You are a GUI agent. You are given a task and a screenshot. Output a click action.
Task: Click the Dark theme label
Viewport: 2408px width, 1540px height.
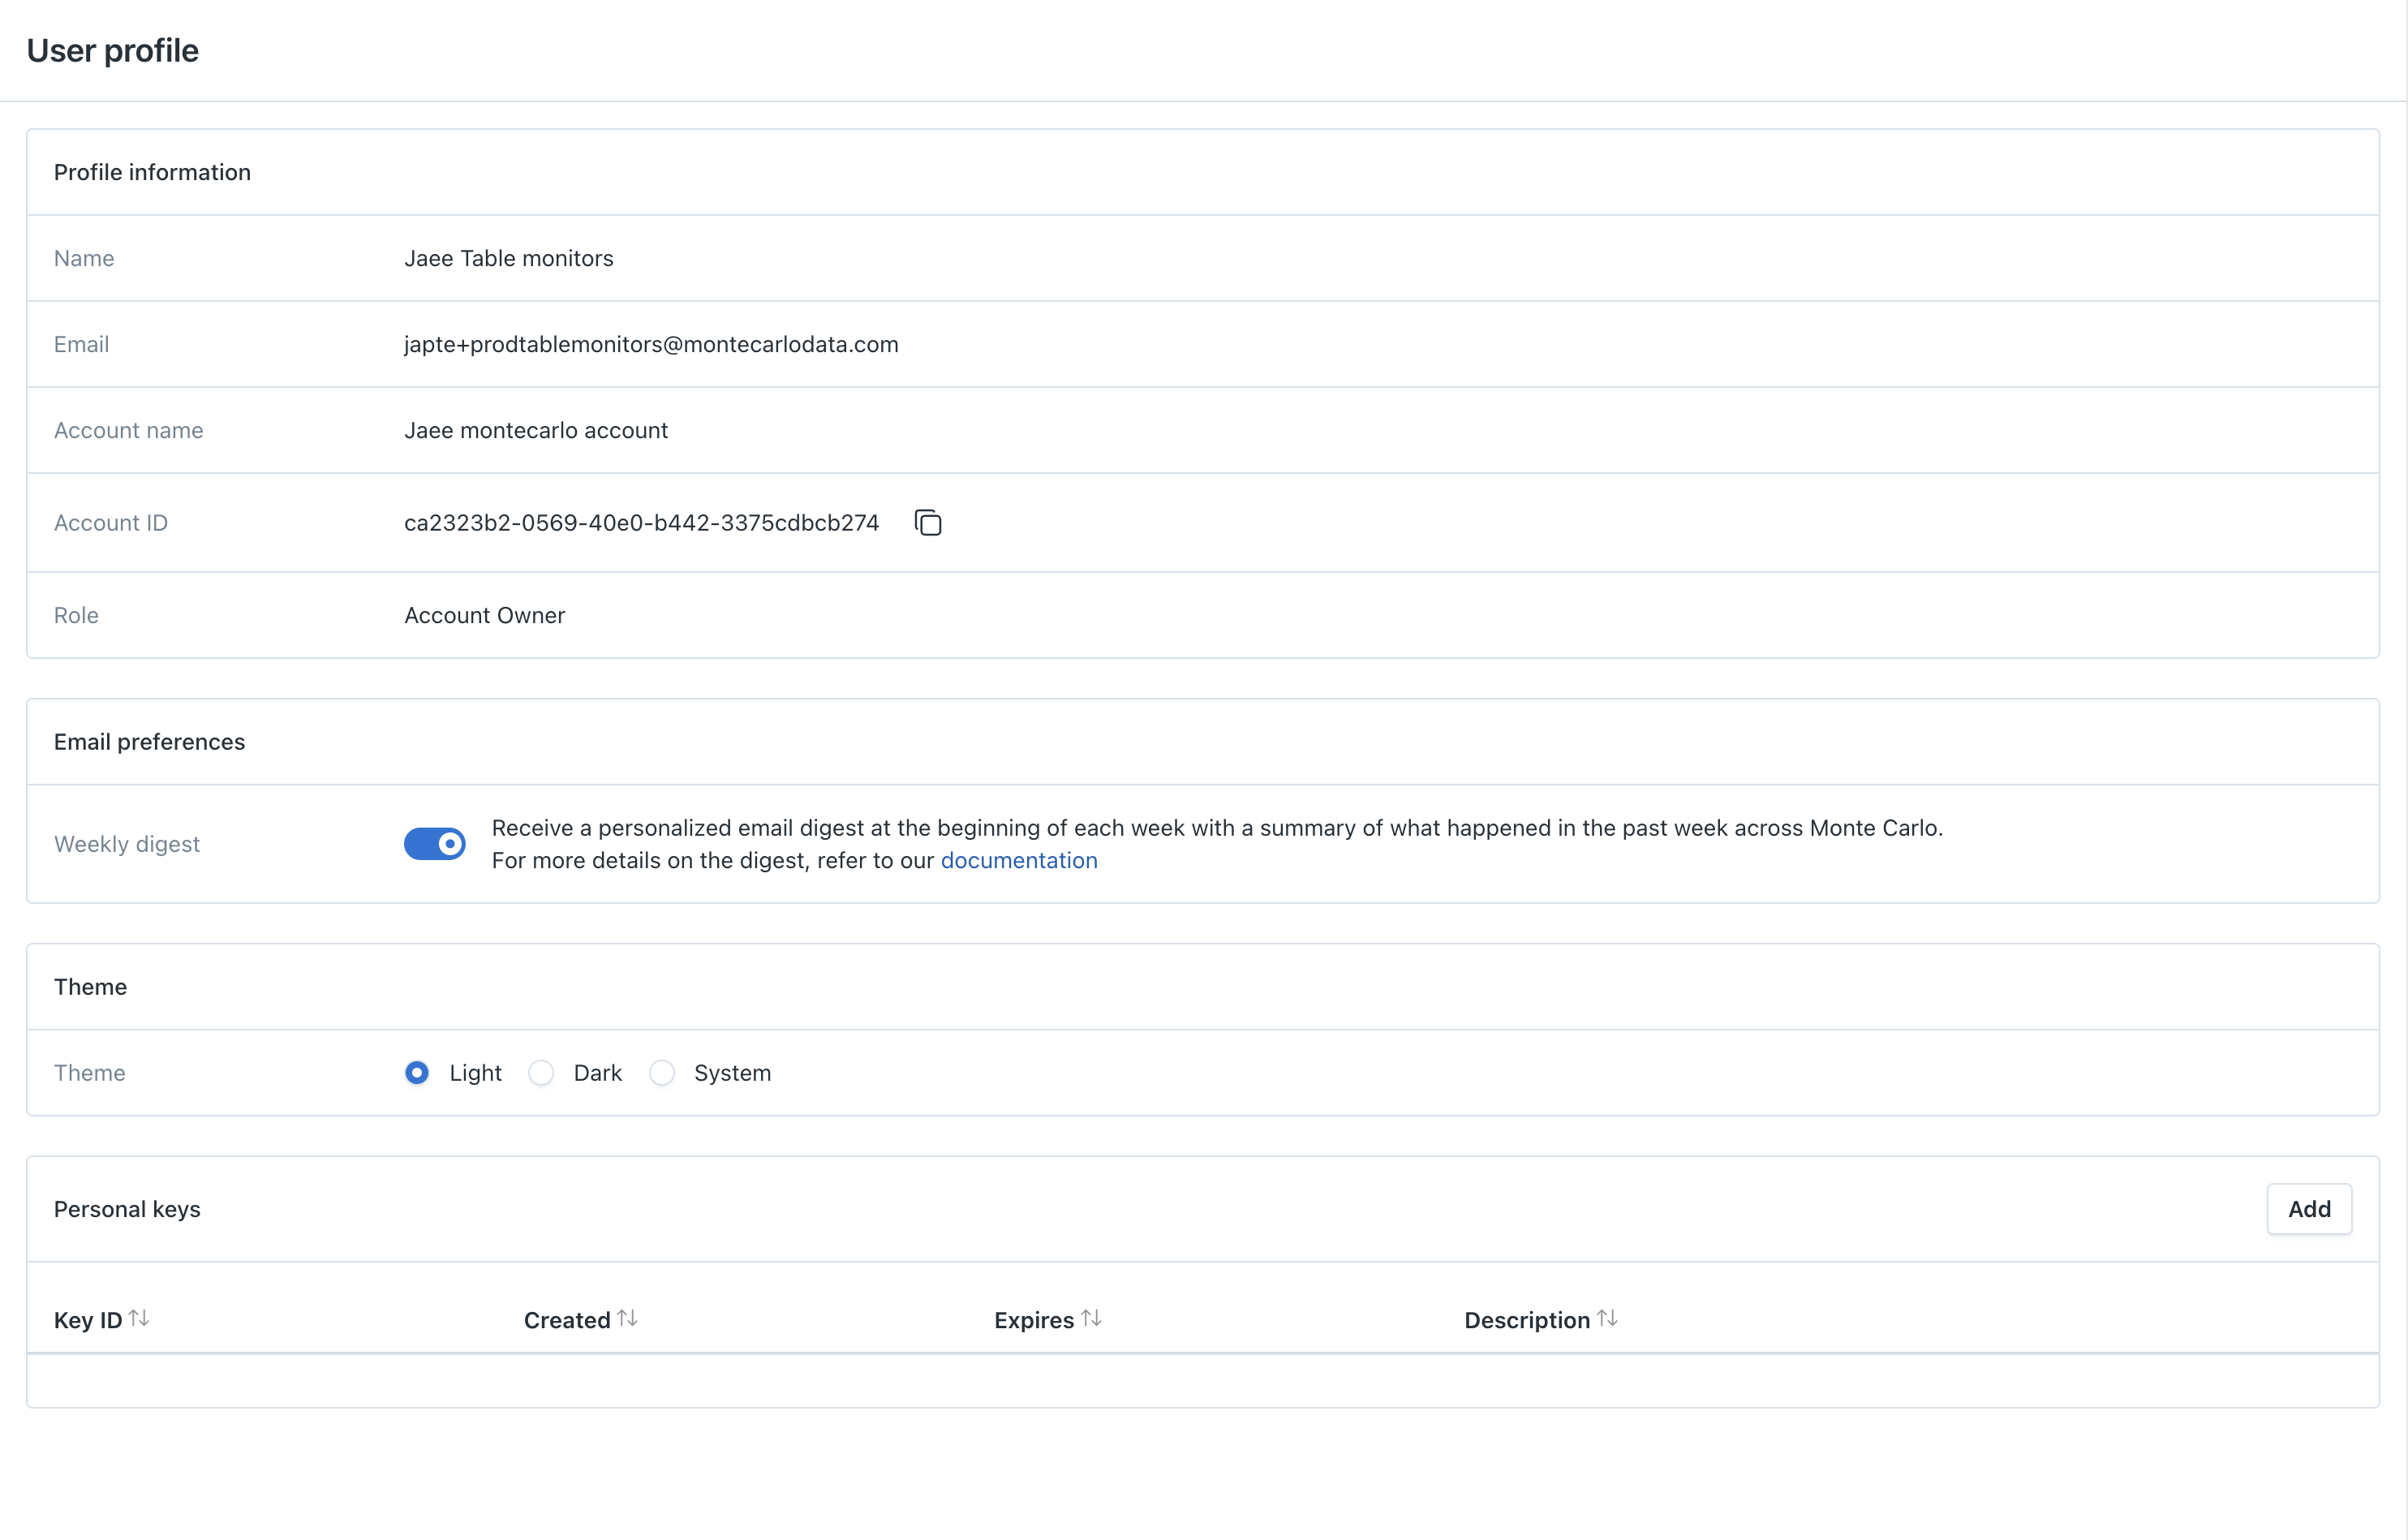(x=597, y=1073)
